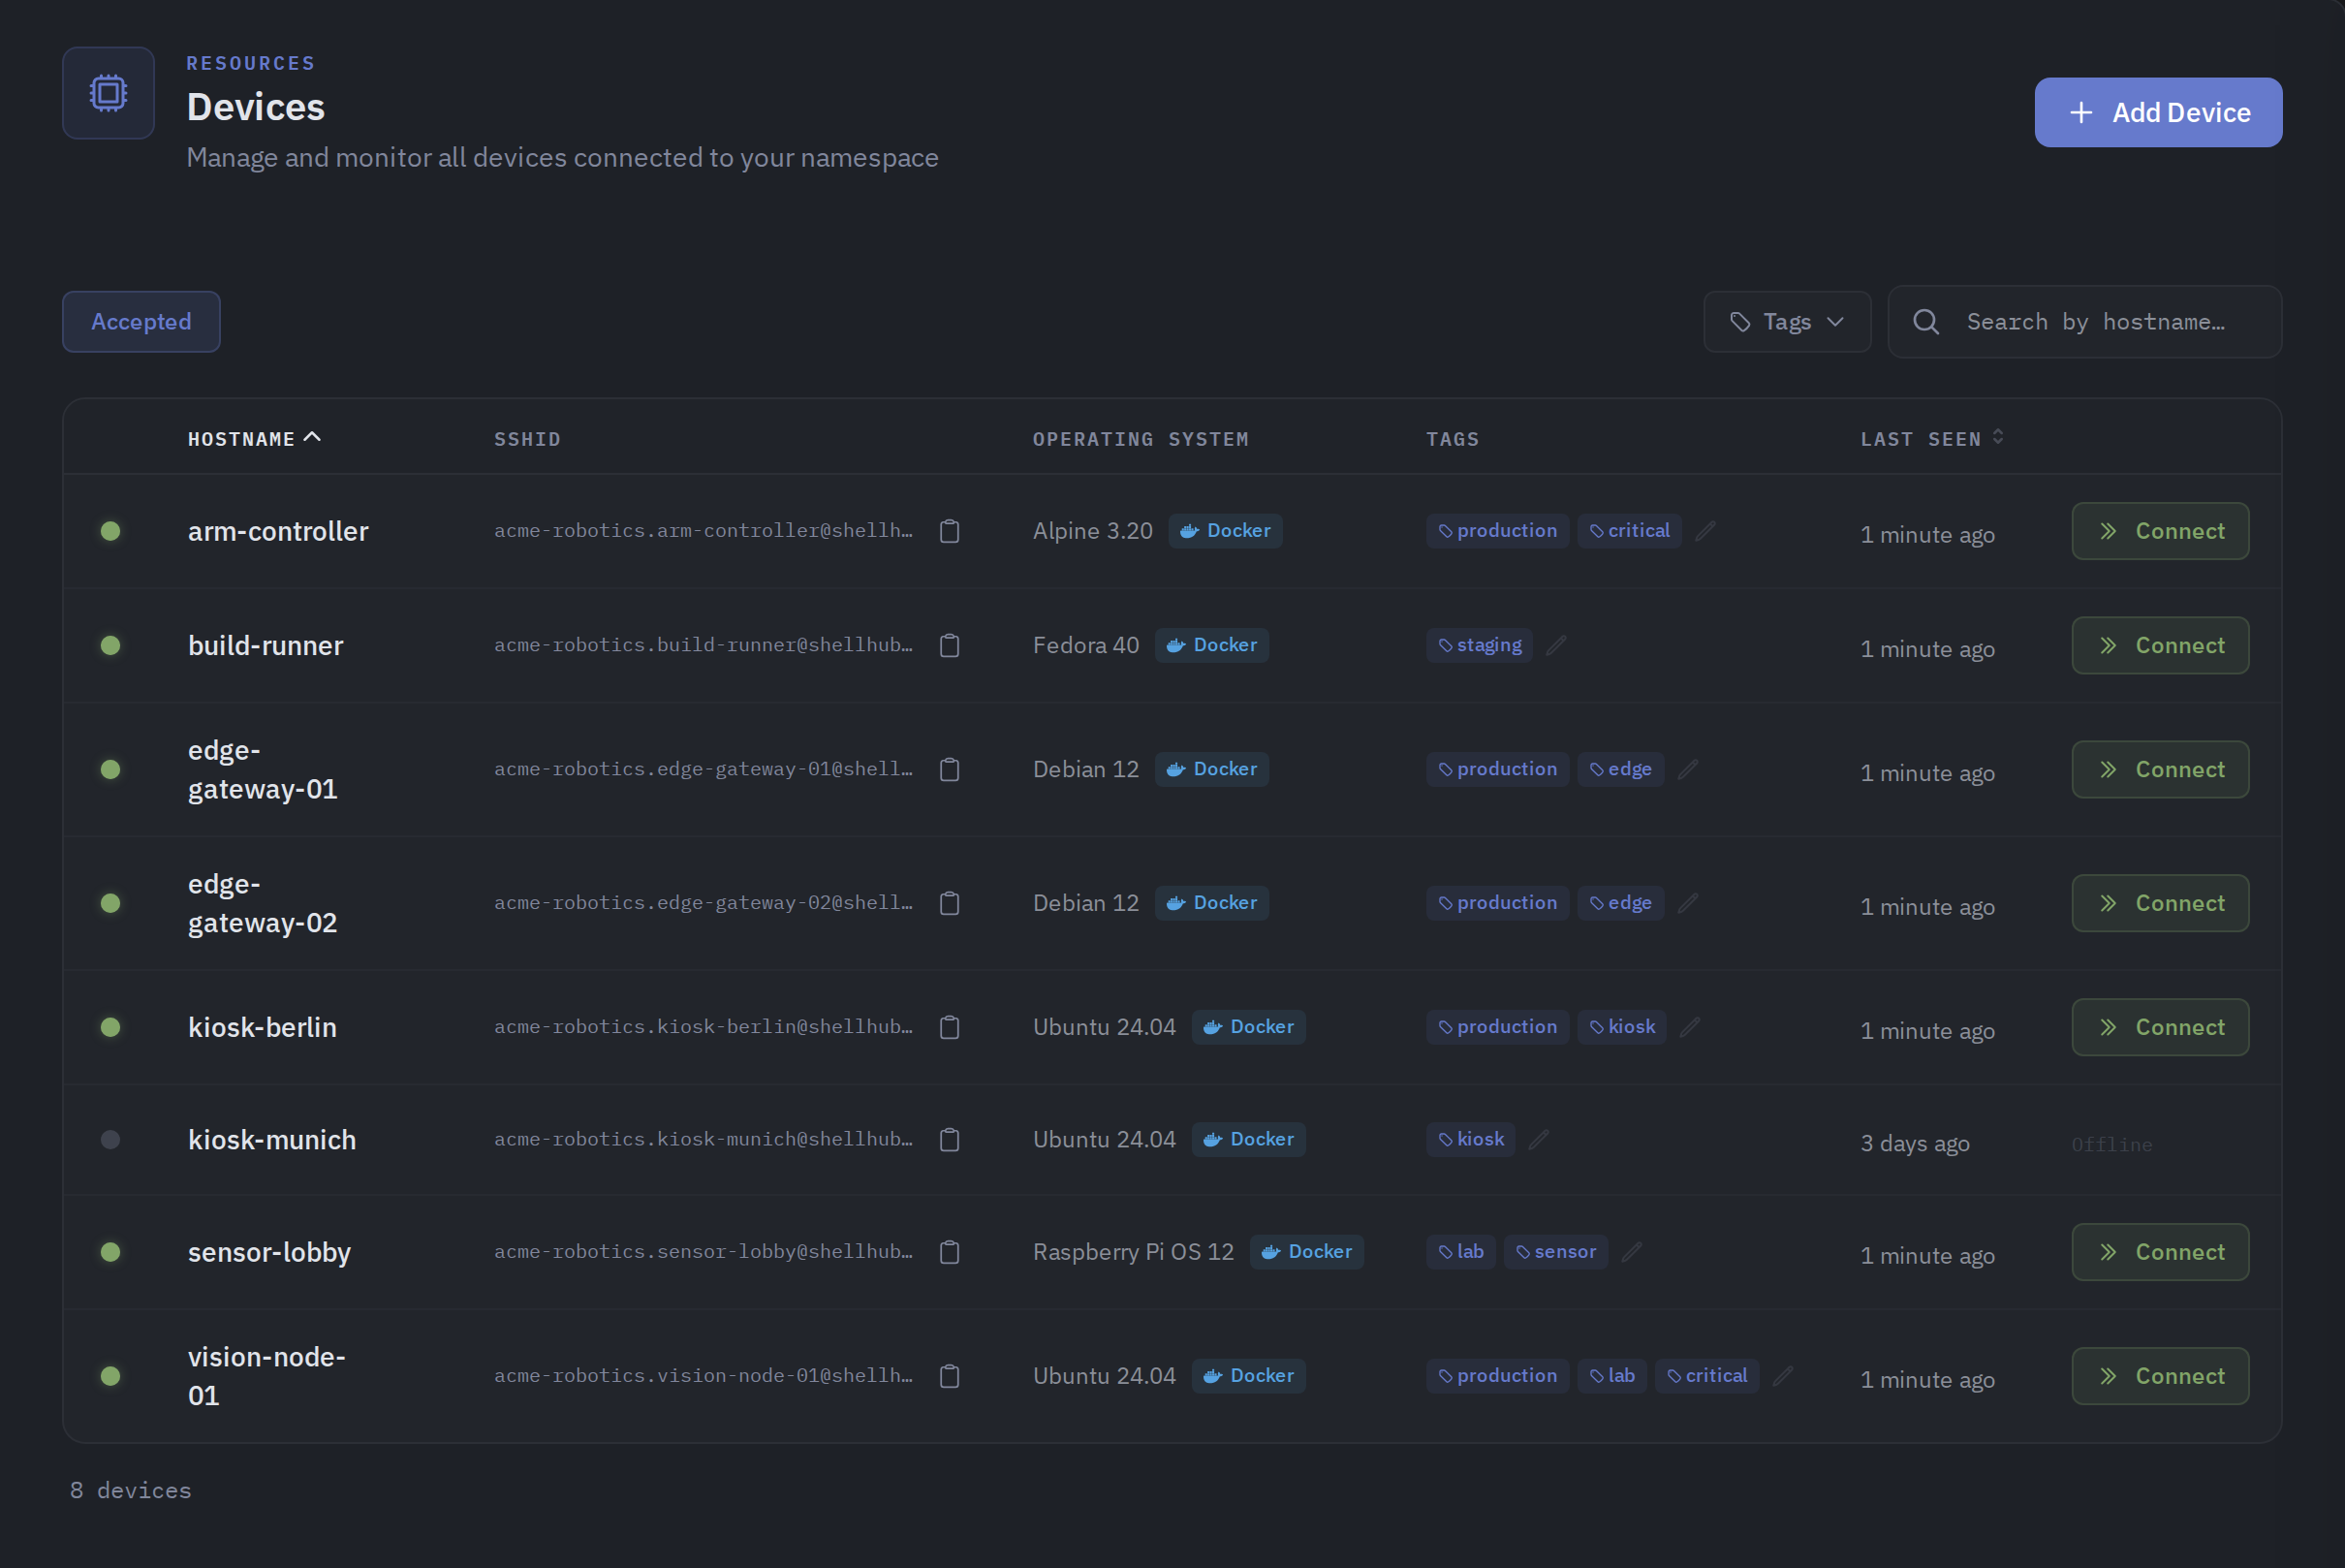Click online status dot for arm-controller
Image resolution: width=2345 pixels, height=1568 pixels.
[111, 531]
